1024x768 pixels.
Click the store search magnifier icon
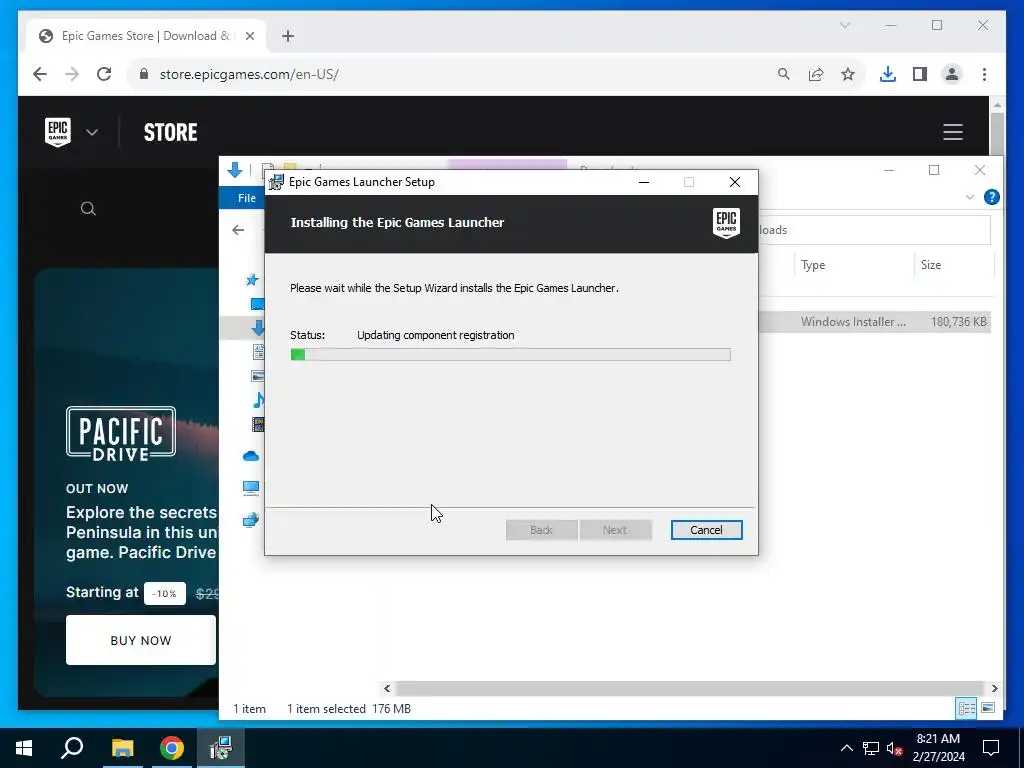click(x=88, y=208)
